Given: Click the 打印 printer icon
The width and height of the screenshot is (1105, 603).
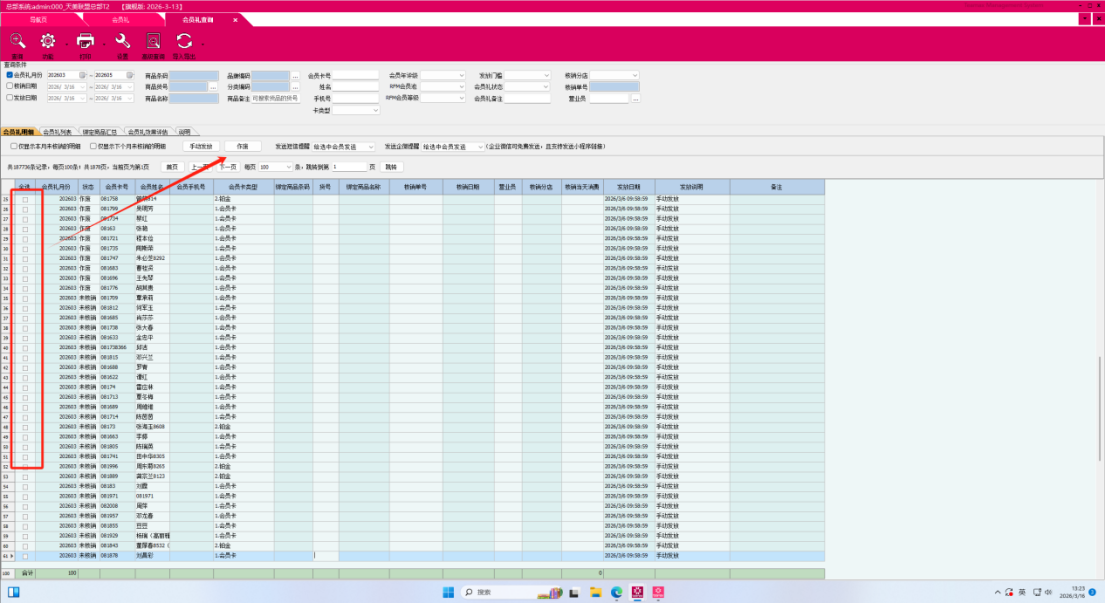Looking at the screenshot, I should coord(85,41).
